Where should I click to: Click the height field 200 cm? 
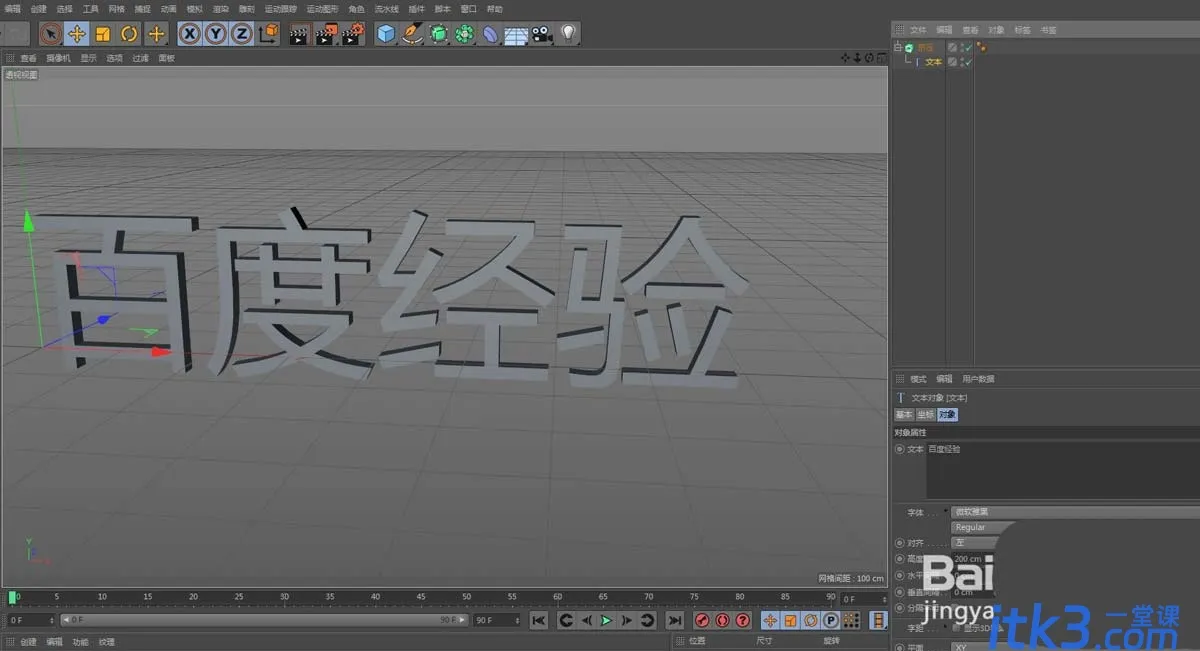pyautogui.click(x=972, y=559)
